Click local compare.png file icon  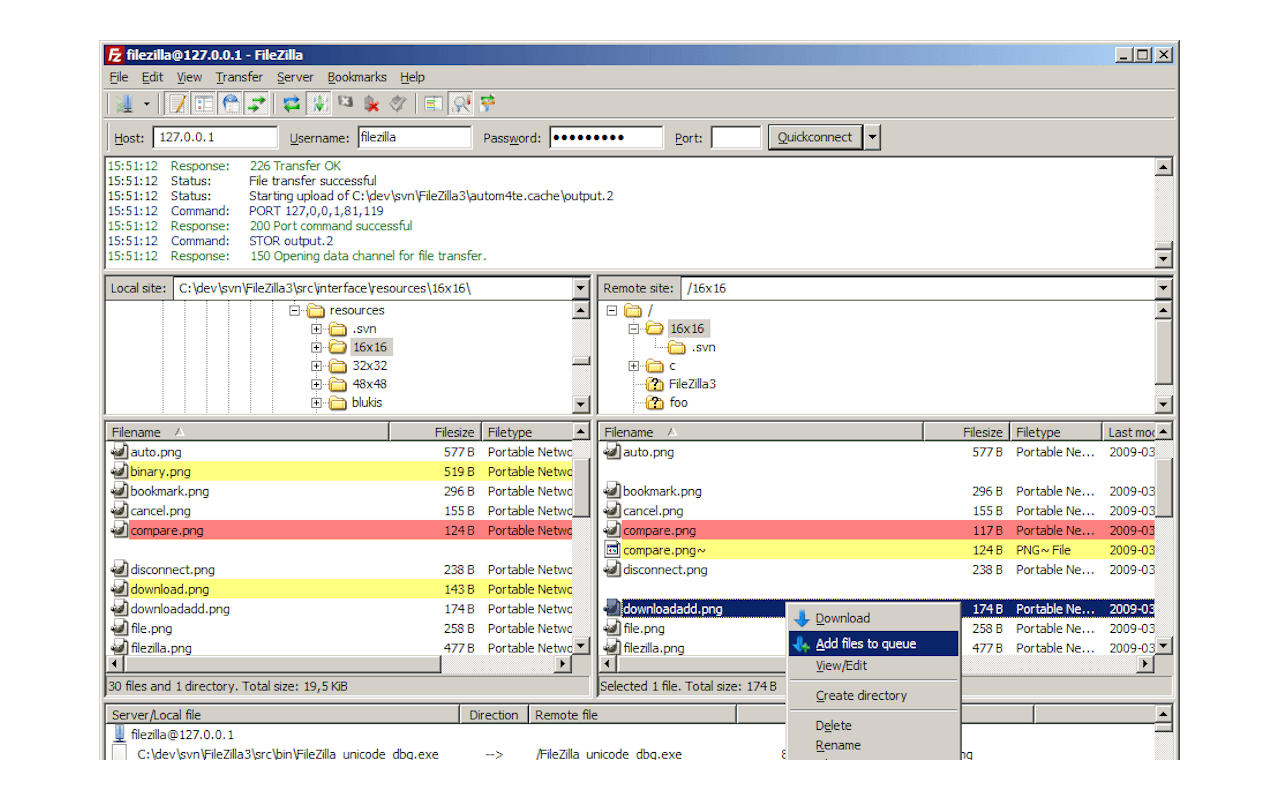pos(120,530)
